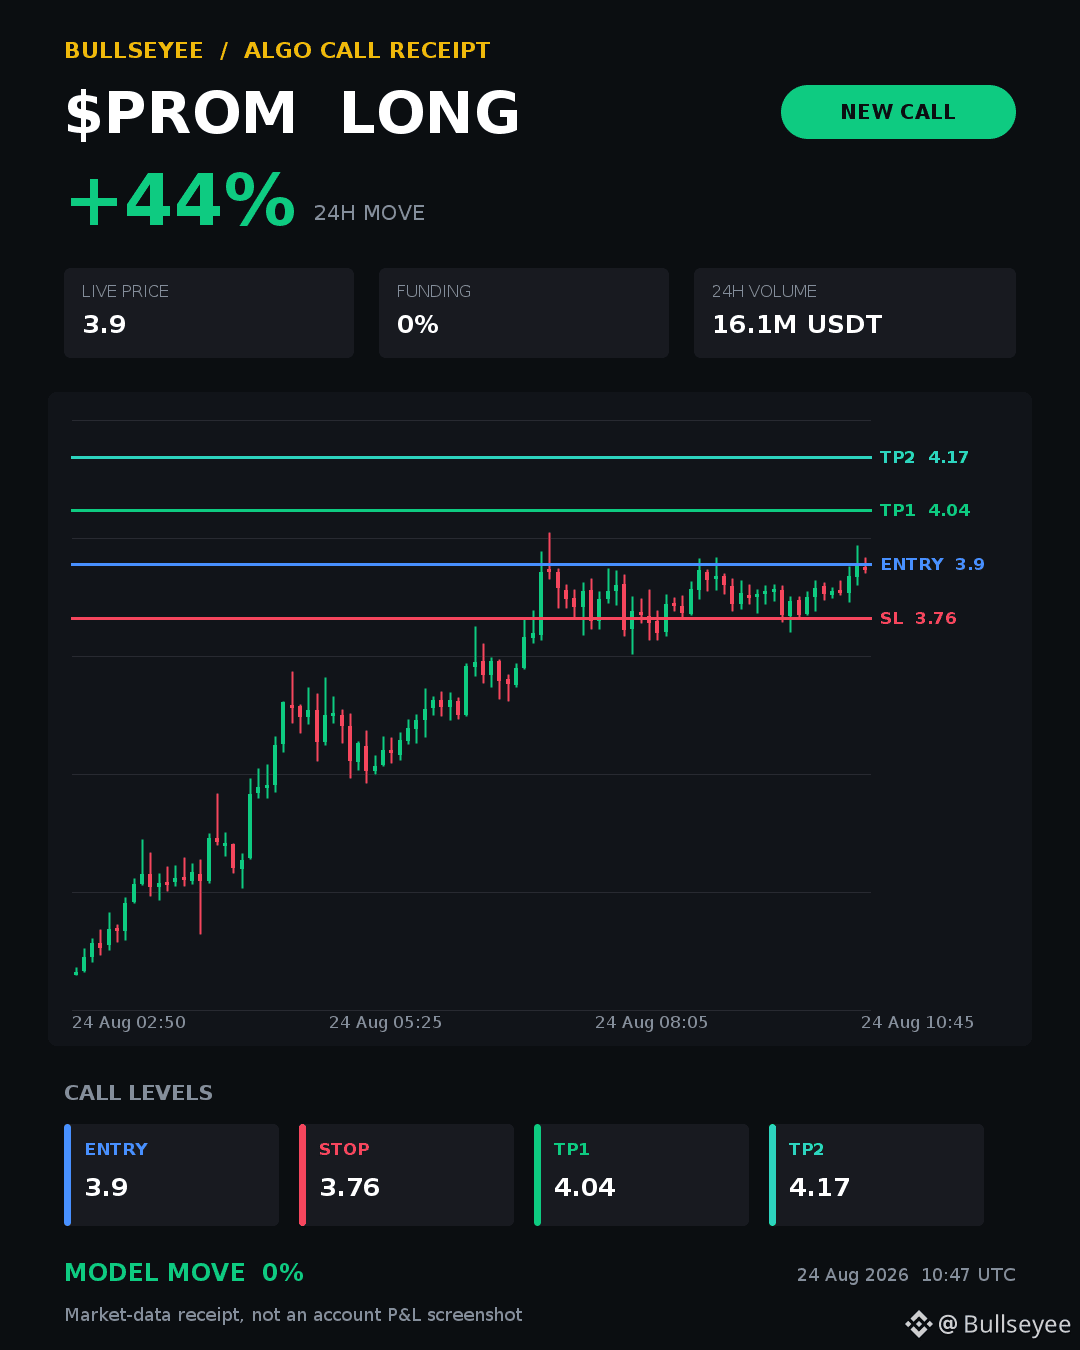Click the 24 Aug 02:50 axis label
1080x1350 pixels.
129,1022
